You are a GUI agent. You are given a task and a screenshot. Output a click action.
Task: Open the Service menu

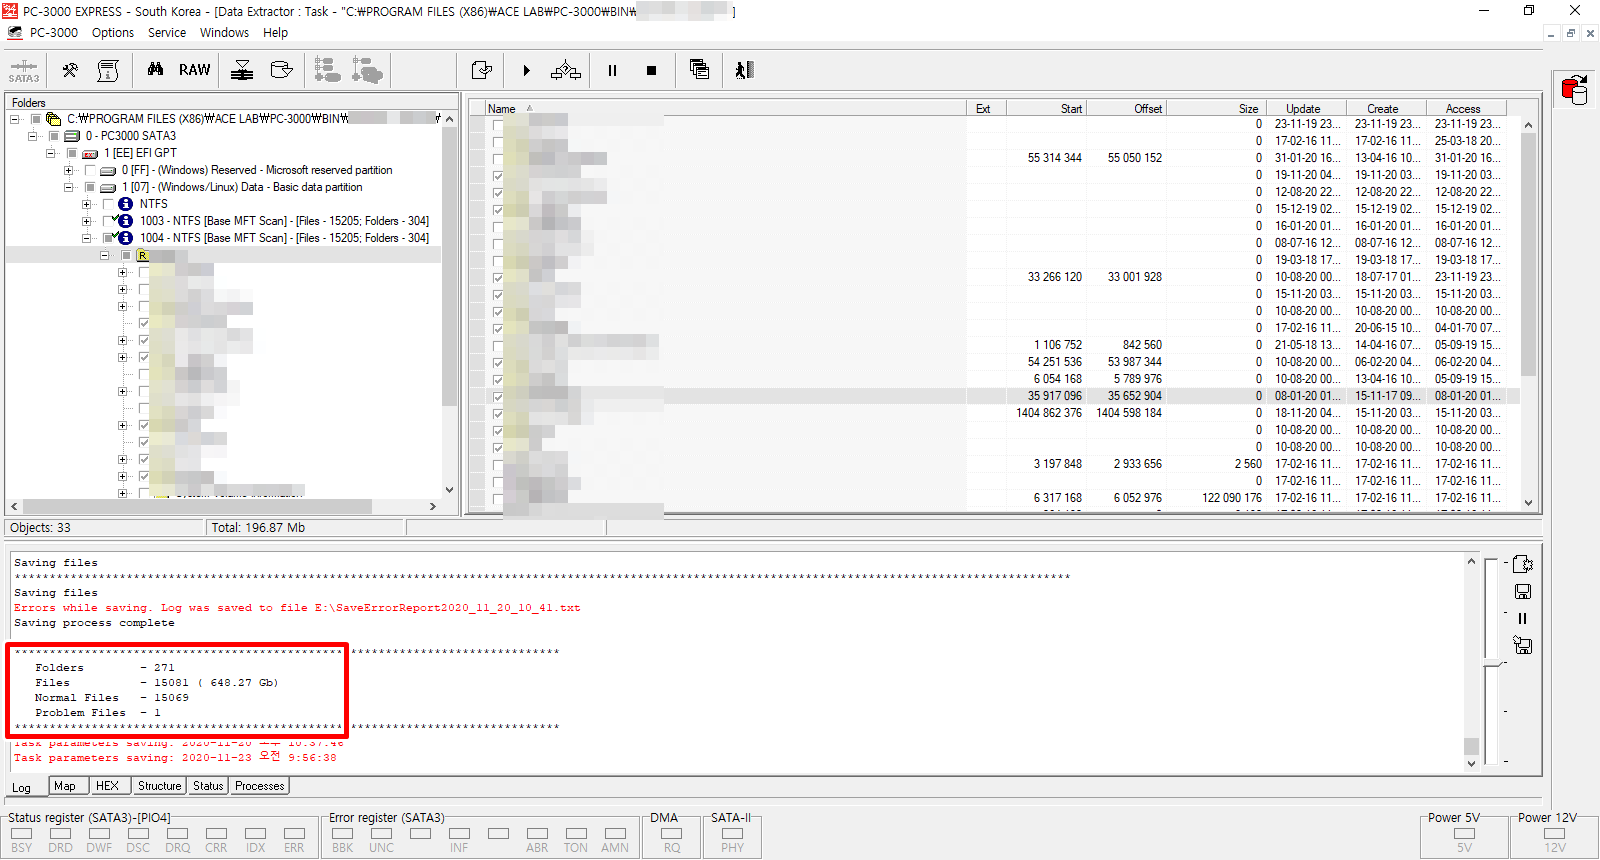167,33
